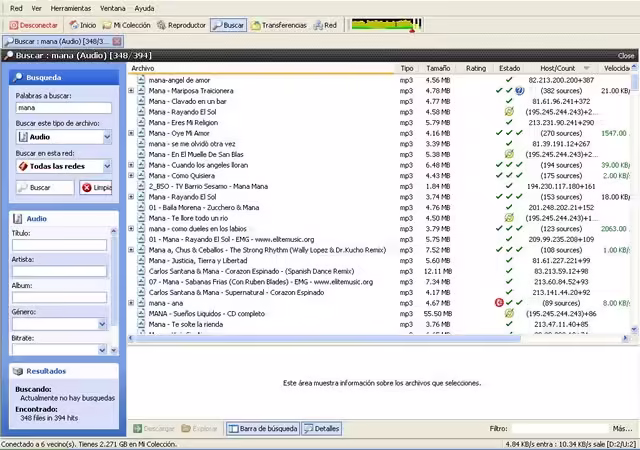This screenshot has width=640, height=450.
Task: Open the Red menu
Action: pos(16,8)
